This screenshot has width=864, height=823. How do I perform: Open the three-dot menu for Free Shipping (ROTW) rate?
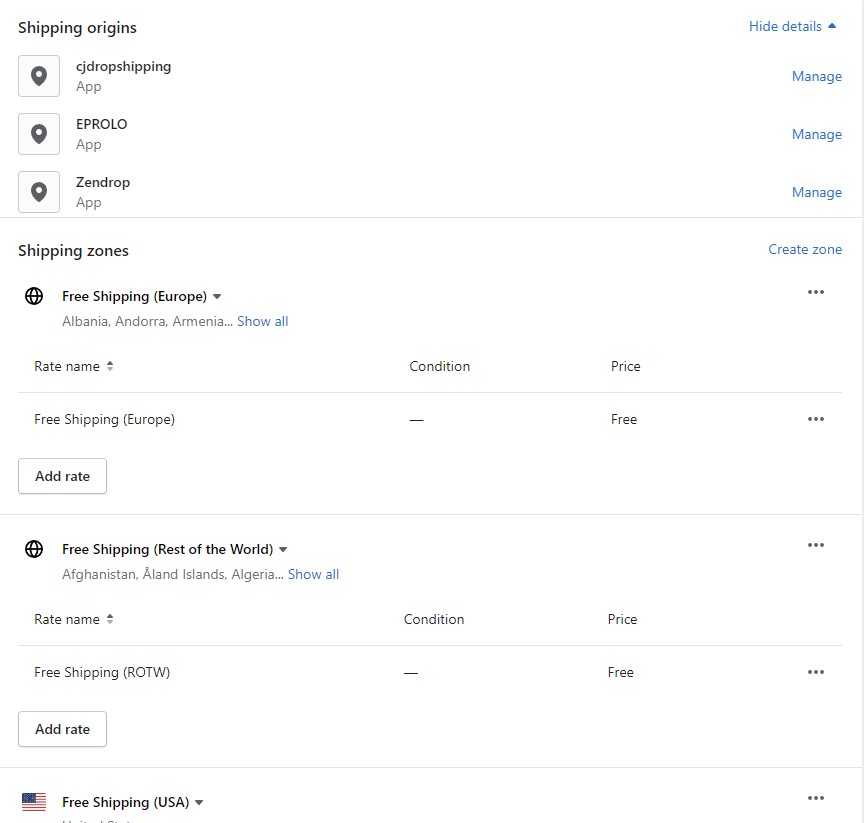816,672
